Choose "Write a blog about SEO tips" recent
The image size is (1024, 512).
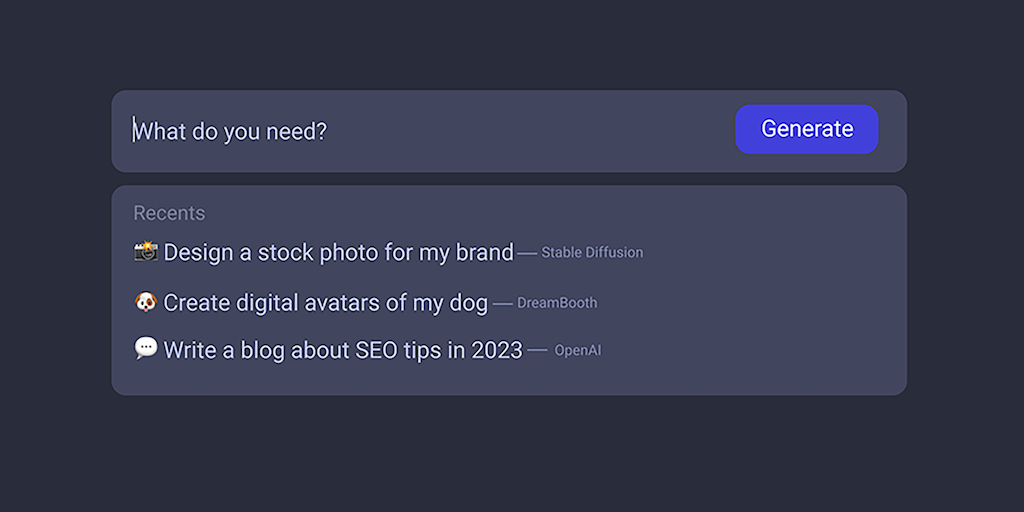[342, 350]
